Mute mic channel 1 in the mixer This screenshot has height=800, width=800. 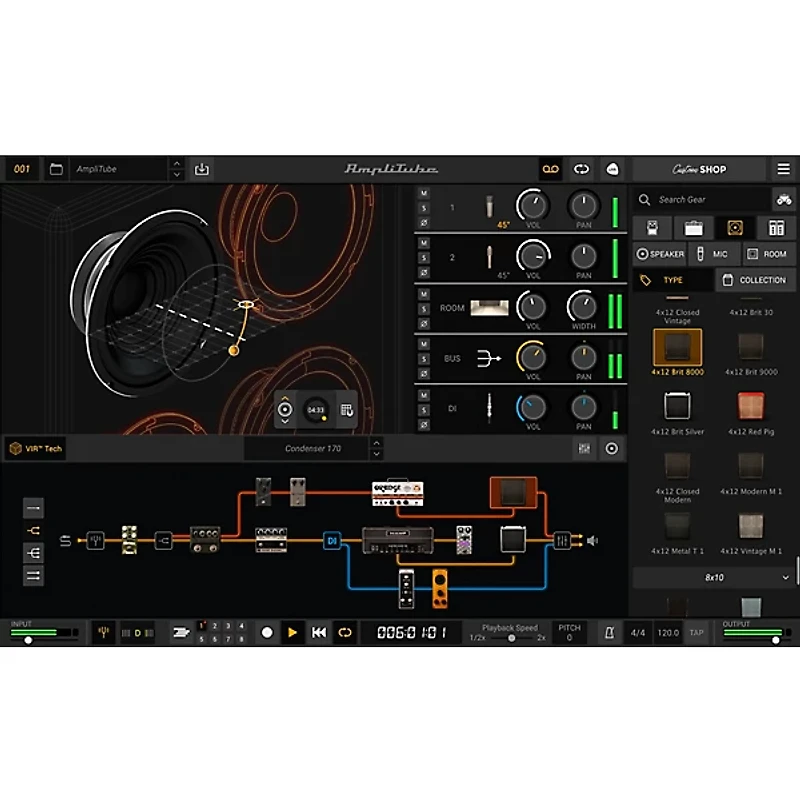pyautogui.click(x=424, y=193)
